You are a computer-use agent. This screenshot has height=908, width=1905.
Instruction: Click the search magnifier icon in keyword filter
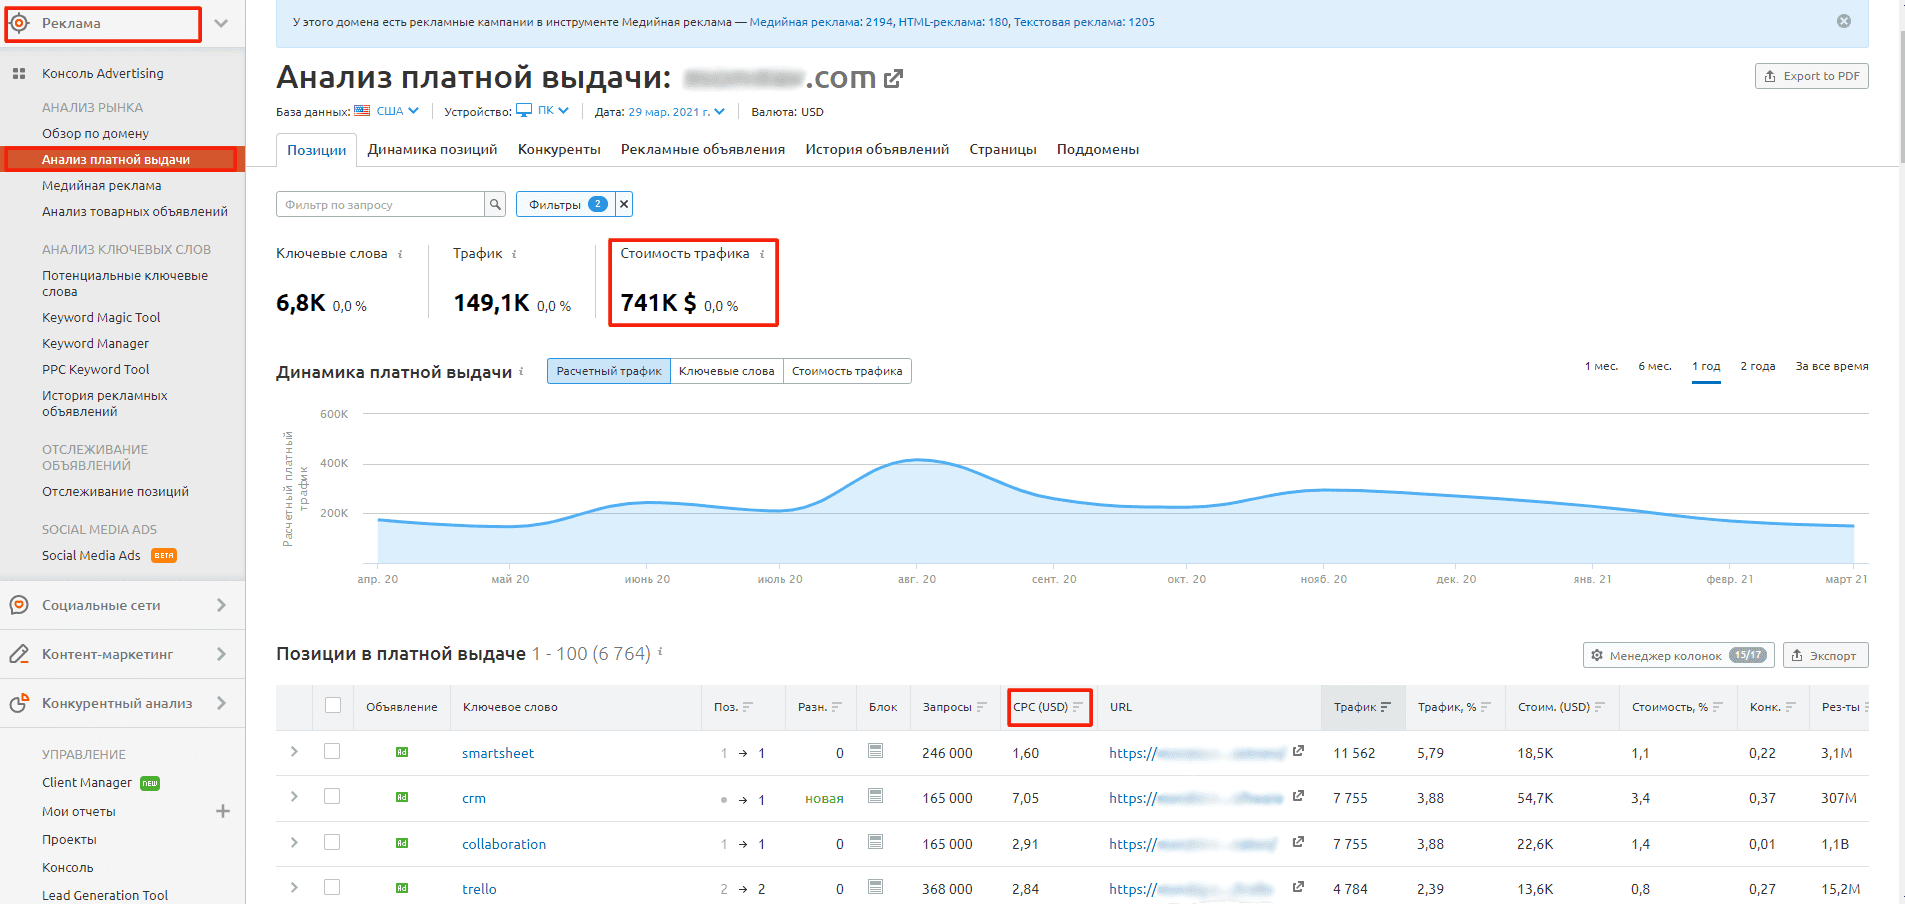[495, 205]
